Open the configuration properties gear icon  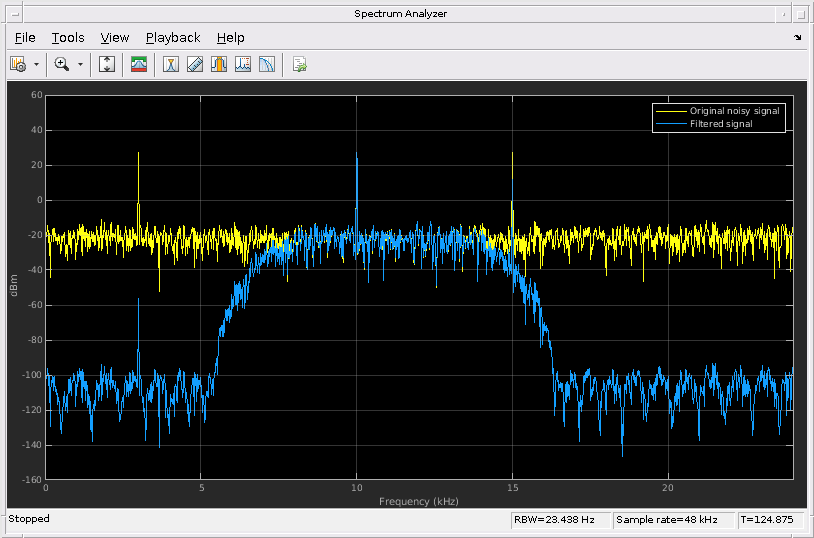click(18, 64)
